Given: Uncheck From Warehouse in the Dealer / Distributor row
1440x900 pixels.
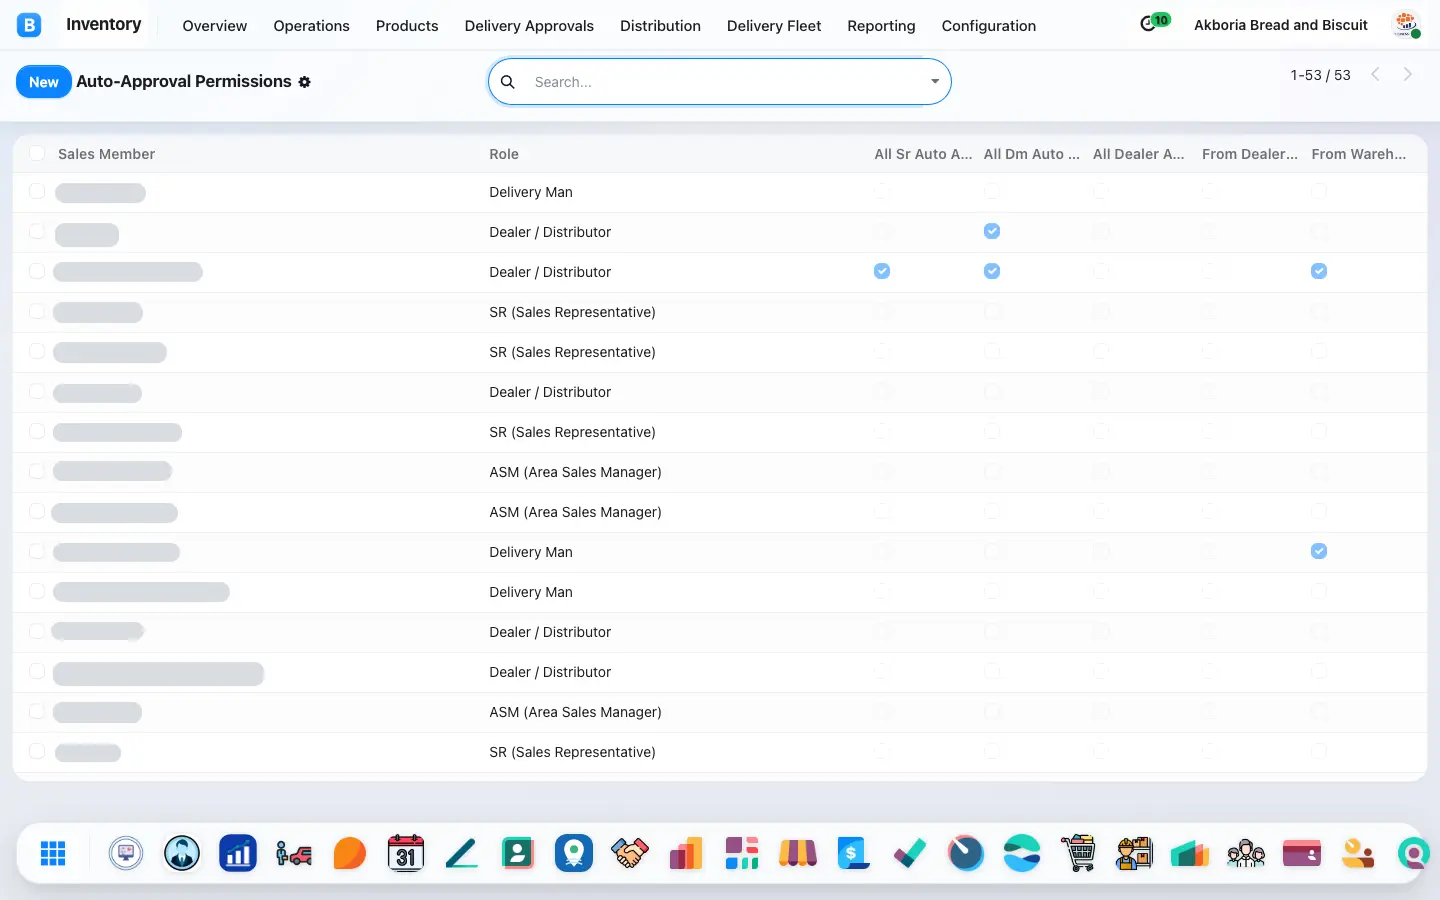Looking at the screenshot, I should point(1319,271).
